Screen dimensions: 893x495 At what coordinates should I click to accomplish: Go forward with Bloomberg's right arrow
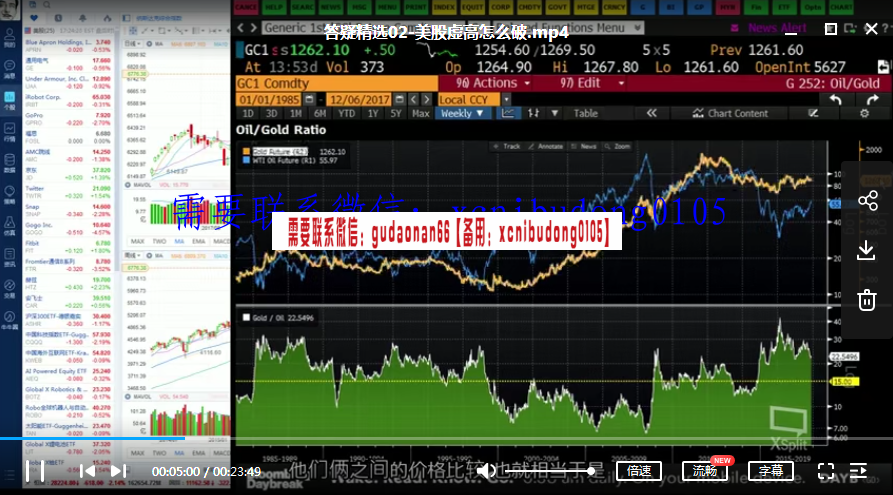[x=253, y=27]
